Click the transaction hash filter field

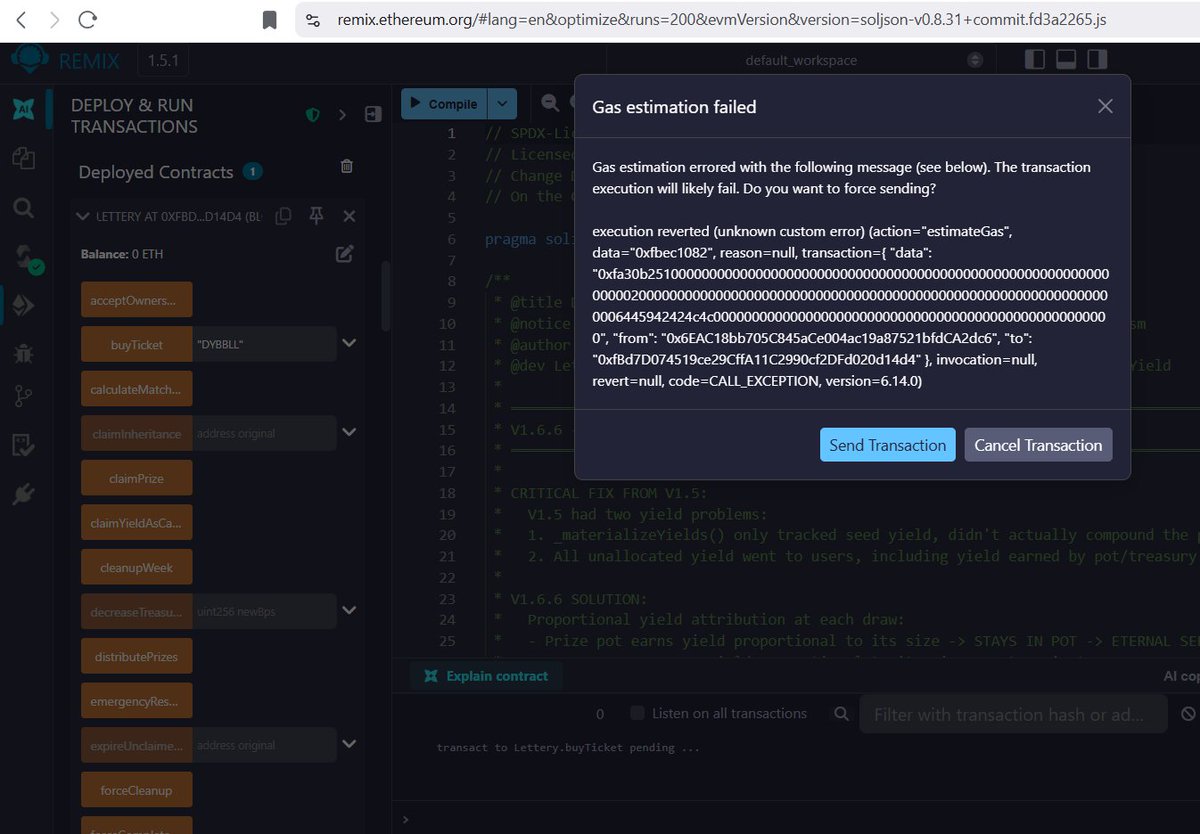pyautogui.click(x=1013, y=713)
